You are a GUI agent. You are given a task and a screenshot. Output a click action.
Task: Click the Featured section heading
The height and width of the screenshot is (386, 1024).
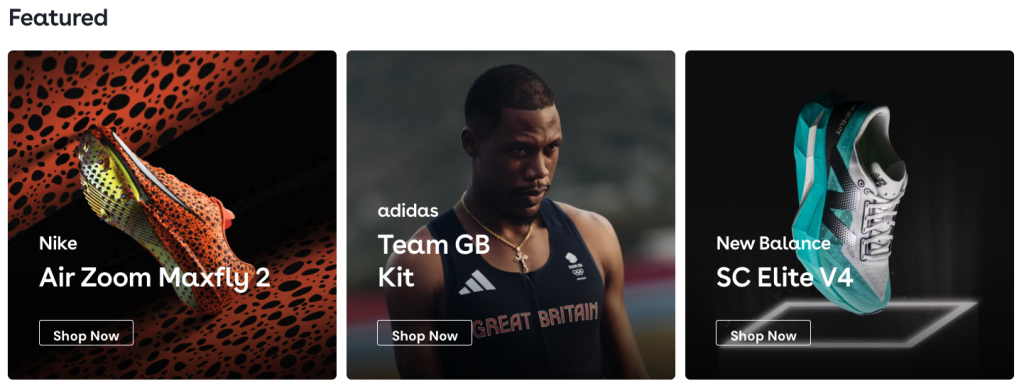(57, 18)
